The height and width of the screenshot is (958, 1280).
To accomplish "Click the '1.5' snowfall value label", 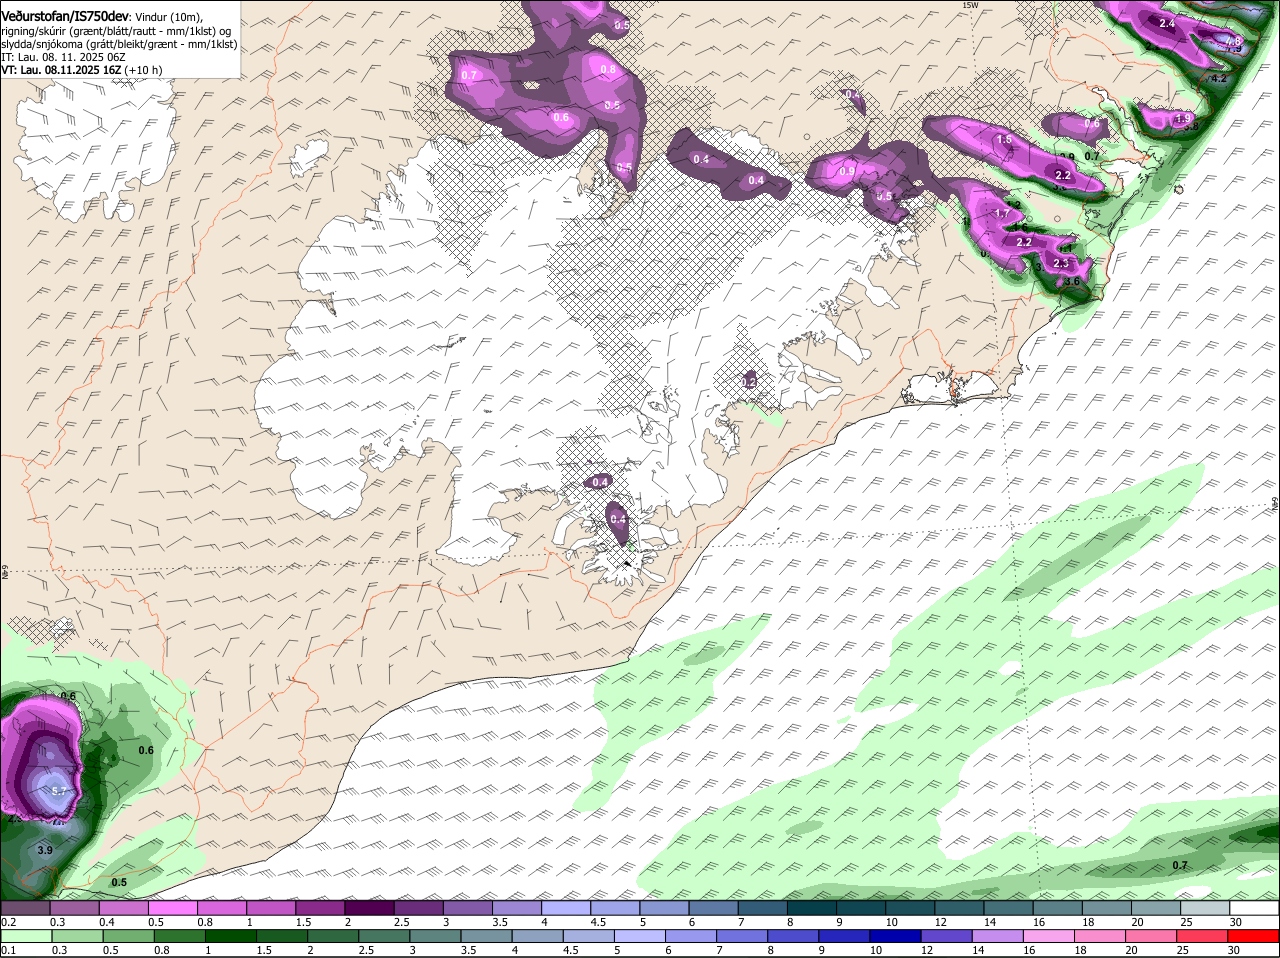I will [x=1005, y=140].
